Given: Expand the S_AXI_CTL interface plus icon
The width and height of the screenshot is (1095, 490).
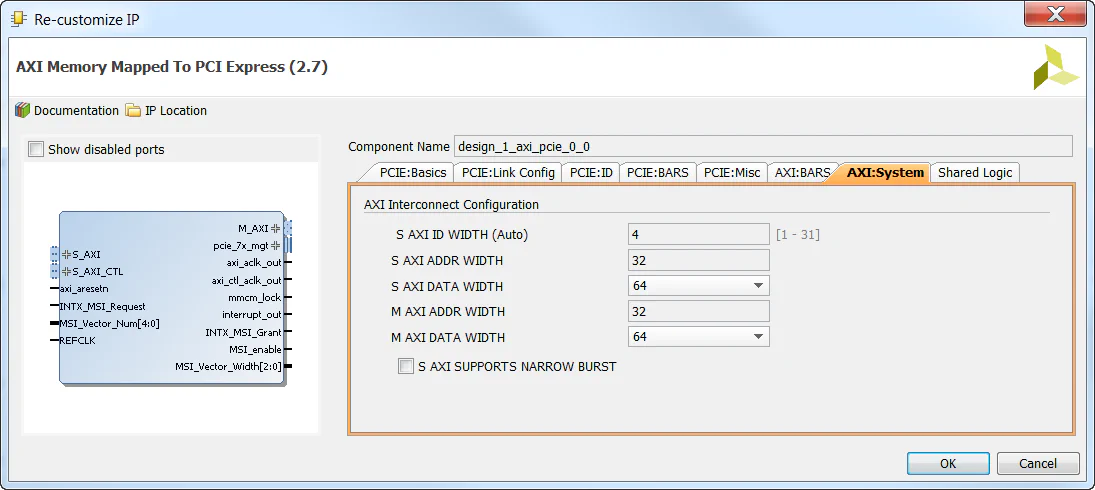Looking at the screenshot, I should (67, 272).
